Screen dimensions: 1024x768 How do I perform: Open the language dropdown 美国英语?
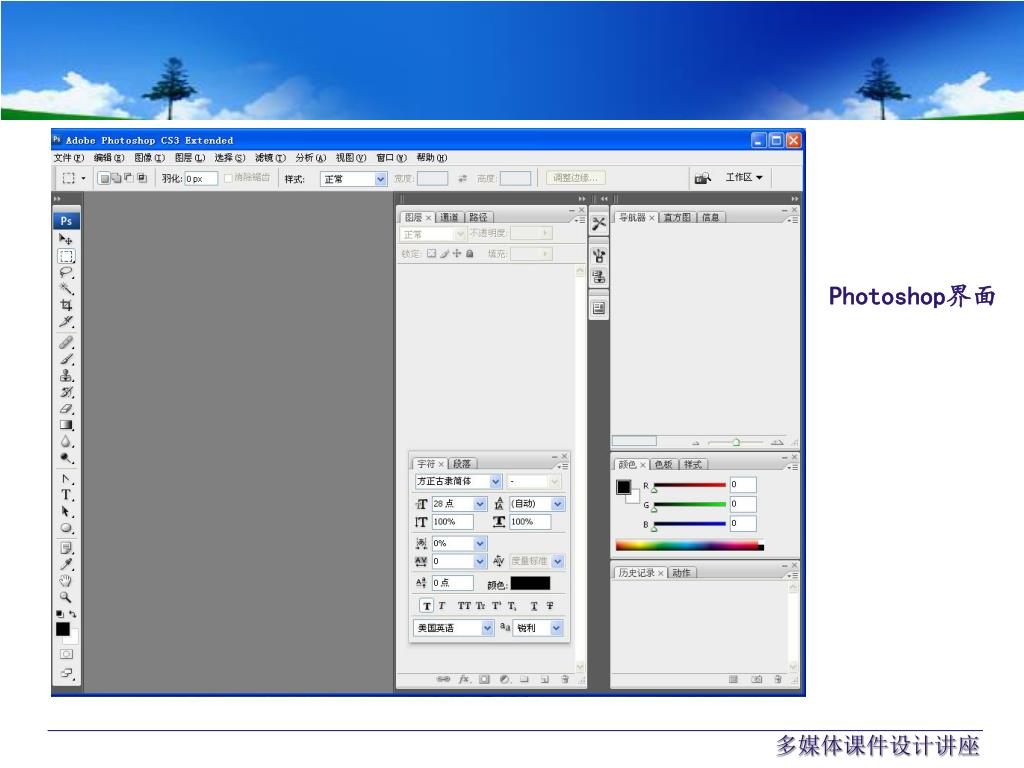point(453,628)
